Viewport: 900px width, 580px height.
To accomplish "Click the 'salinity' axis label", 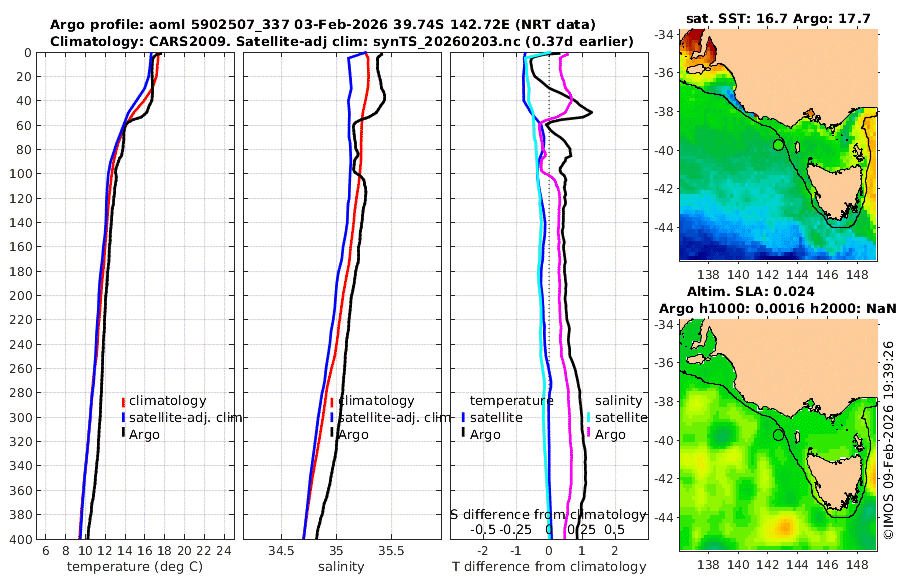I will (x=341, y=567).
